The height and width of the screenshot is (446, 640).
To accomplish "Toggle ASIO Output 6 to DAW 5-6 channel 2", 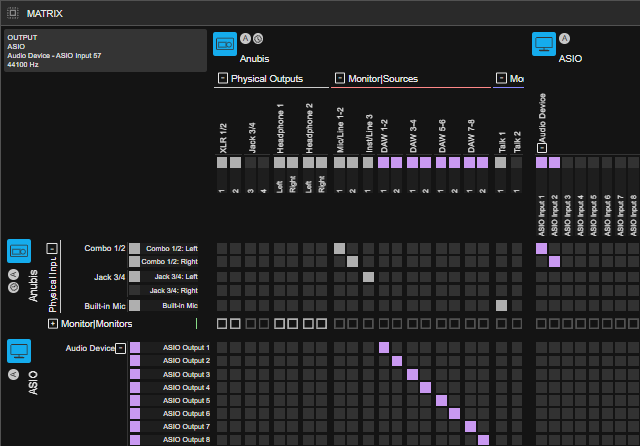I will tap(454, 413).
